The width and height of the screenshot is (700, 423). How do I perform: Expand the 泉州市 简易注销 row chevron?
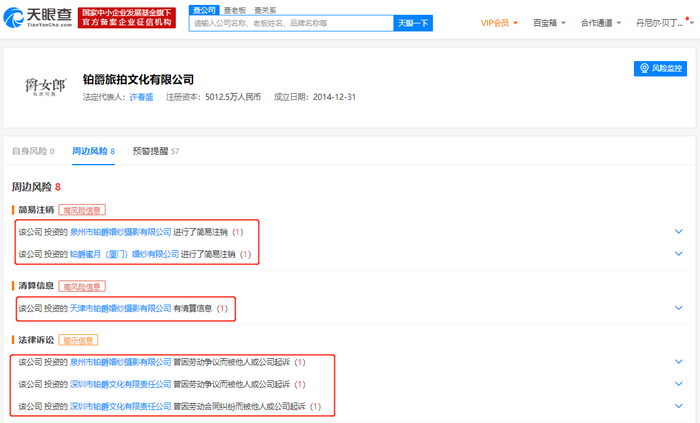tap(679, 232)
